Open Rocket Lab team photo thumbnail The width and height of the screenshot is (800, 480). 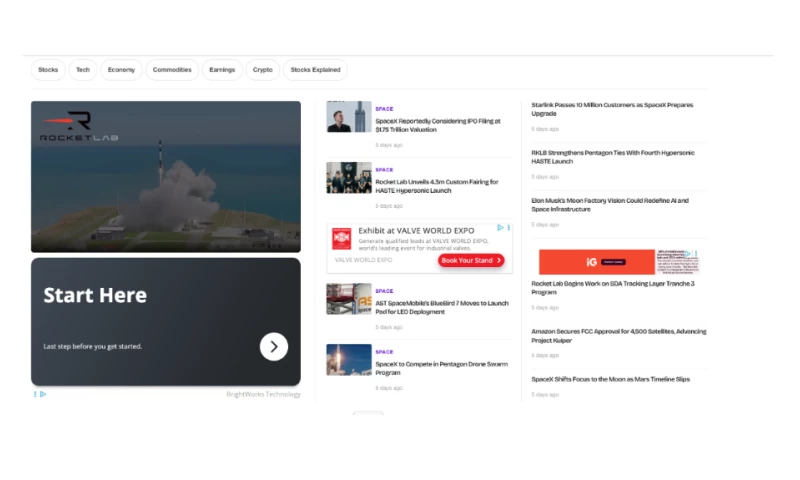point(349,178)
